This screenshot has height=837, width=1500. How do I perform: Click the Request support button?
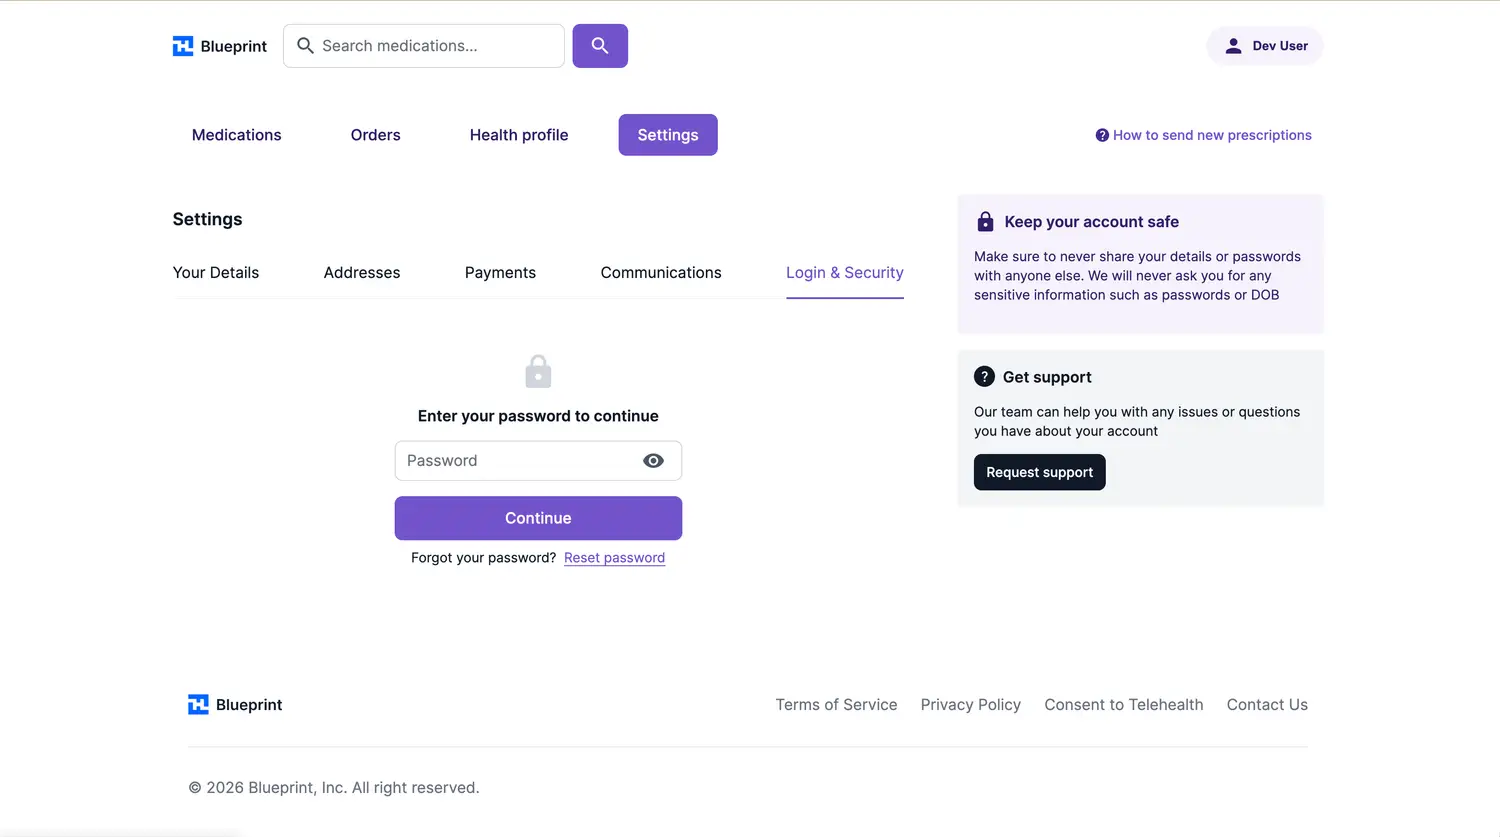point(1039,472)
